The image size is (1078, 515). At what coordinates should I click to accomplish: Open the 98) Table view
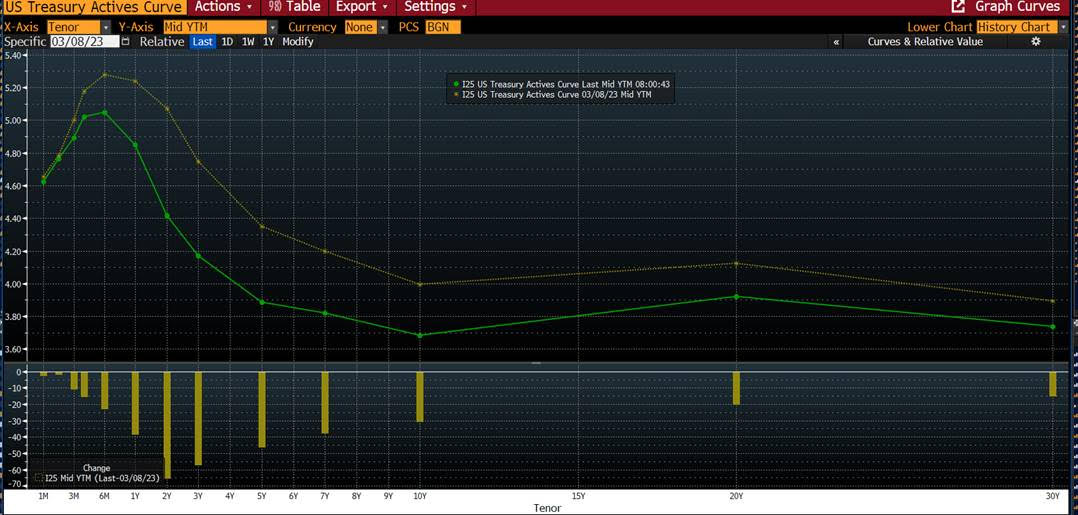(x=295, y=7)
